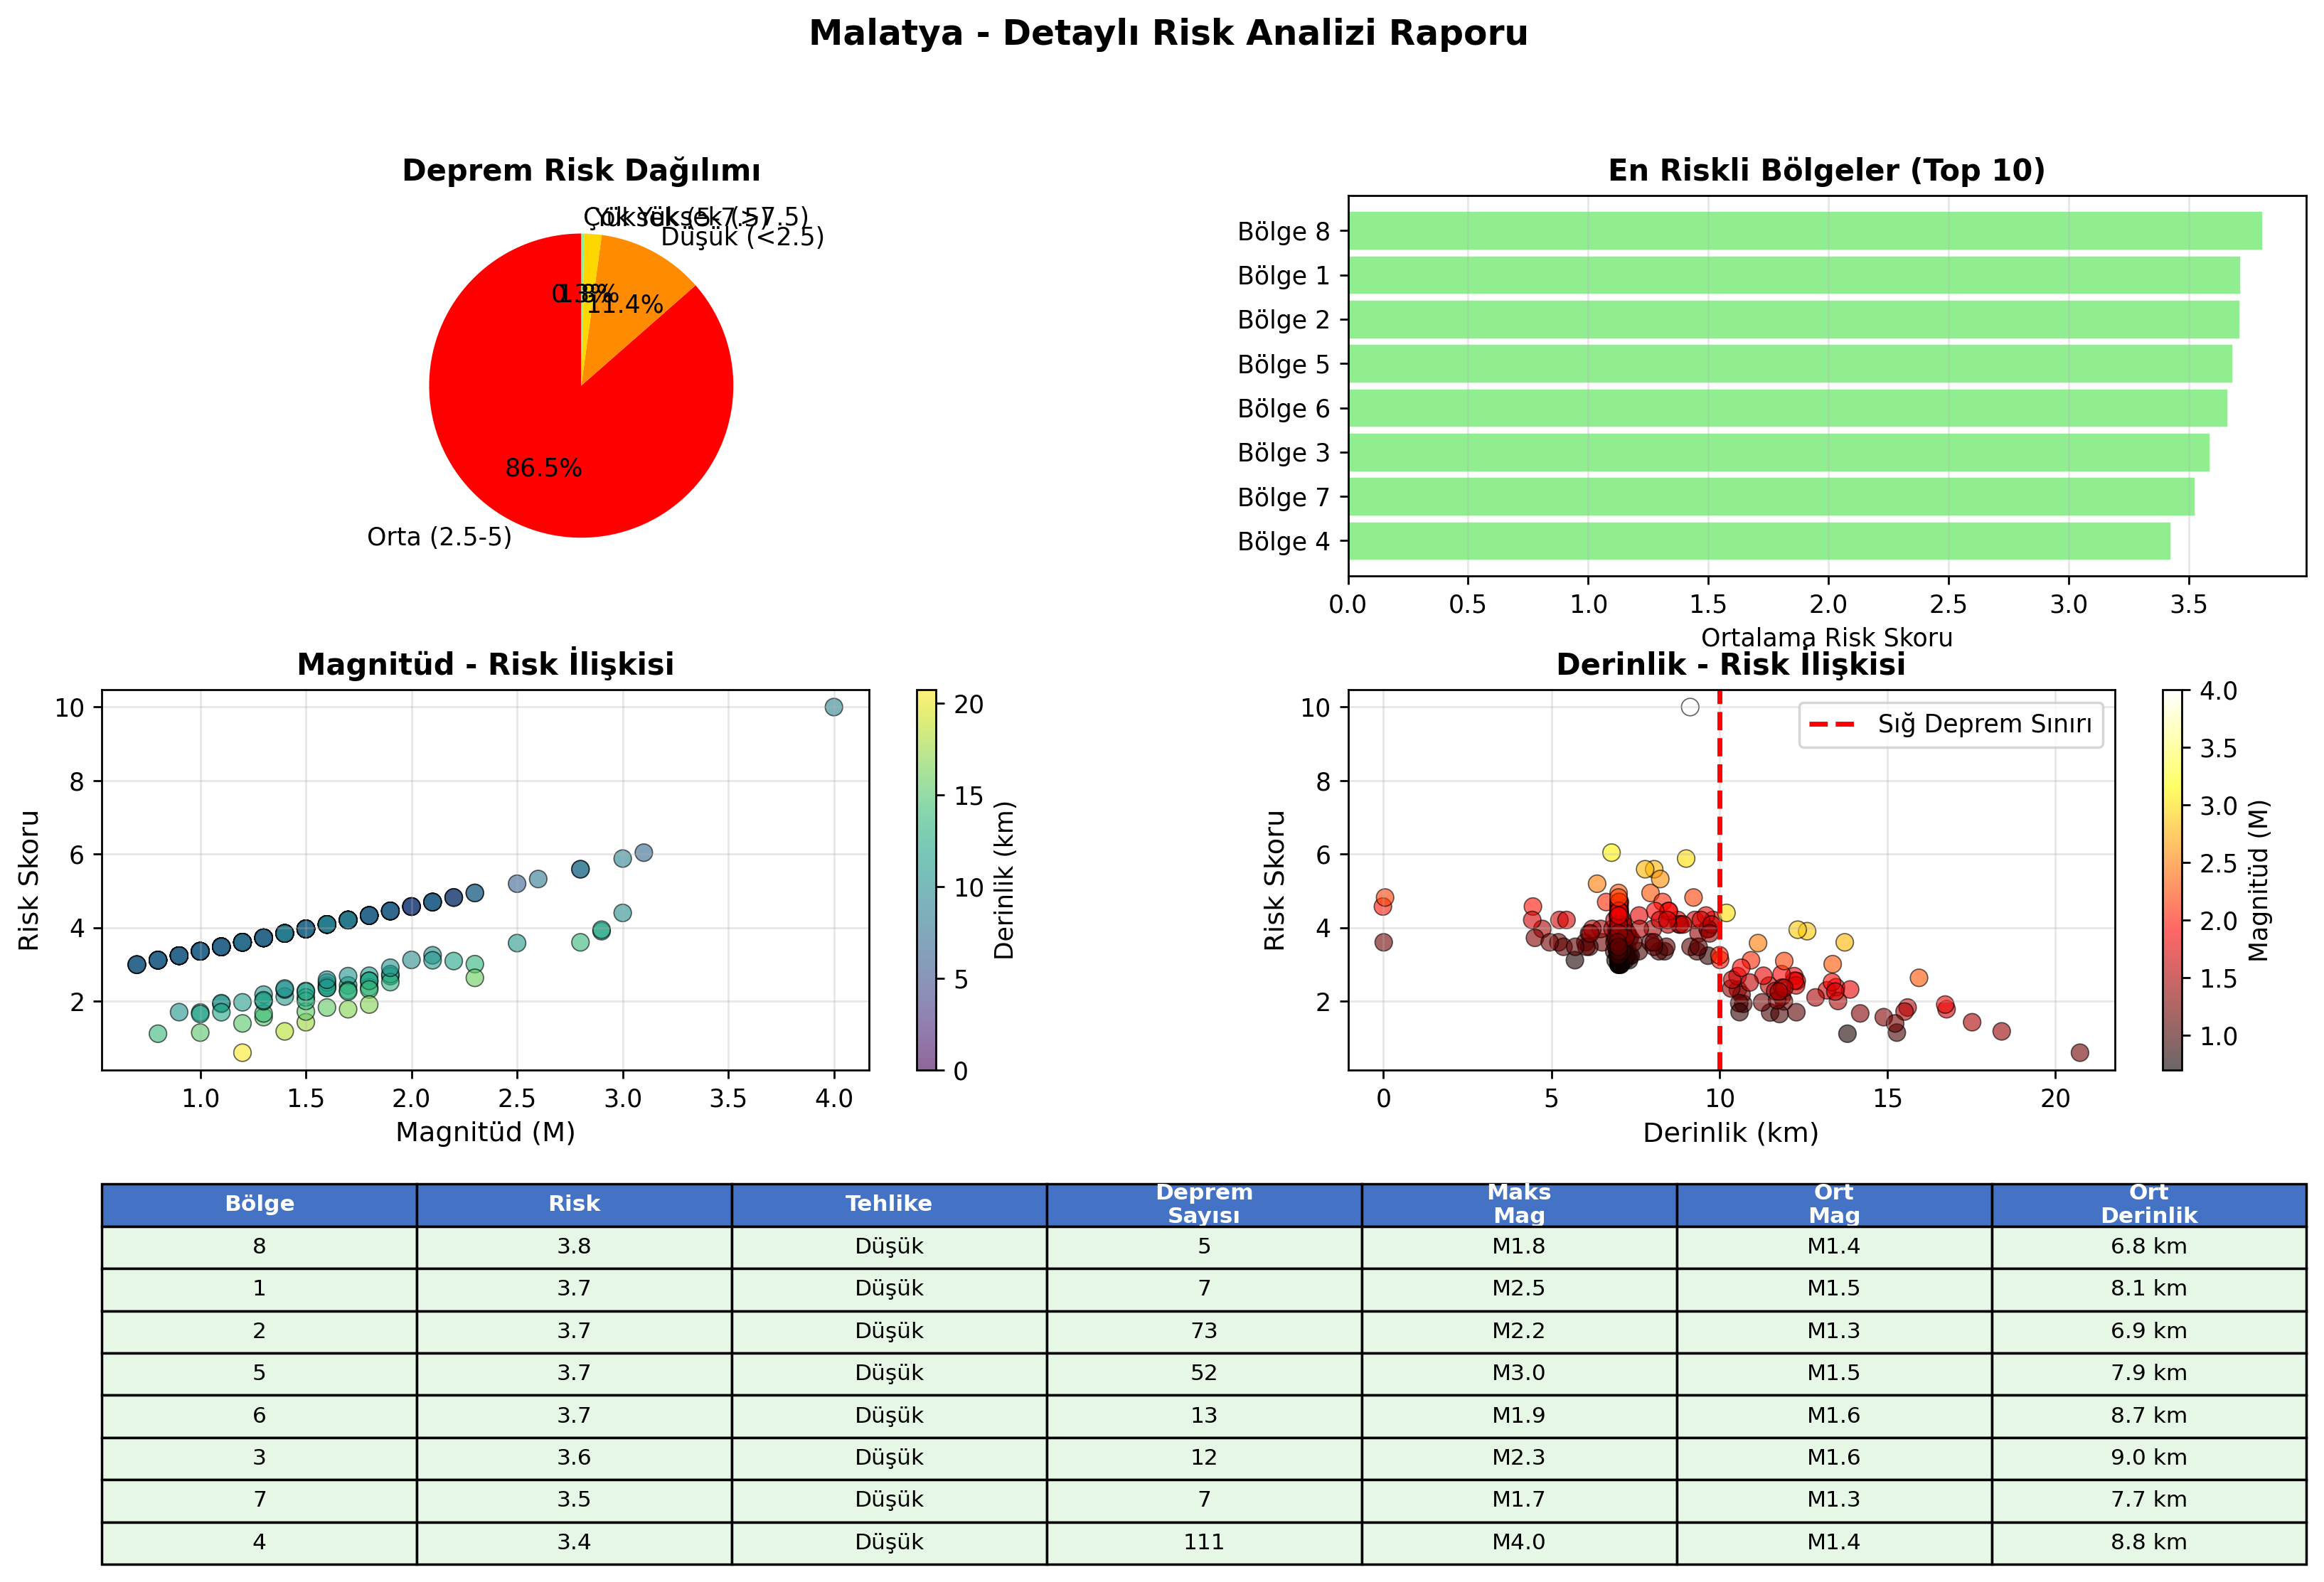Select the 'Bölge 3' bar in the chart
Screen dimensions: 2324x1582
[1779, 452]
